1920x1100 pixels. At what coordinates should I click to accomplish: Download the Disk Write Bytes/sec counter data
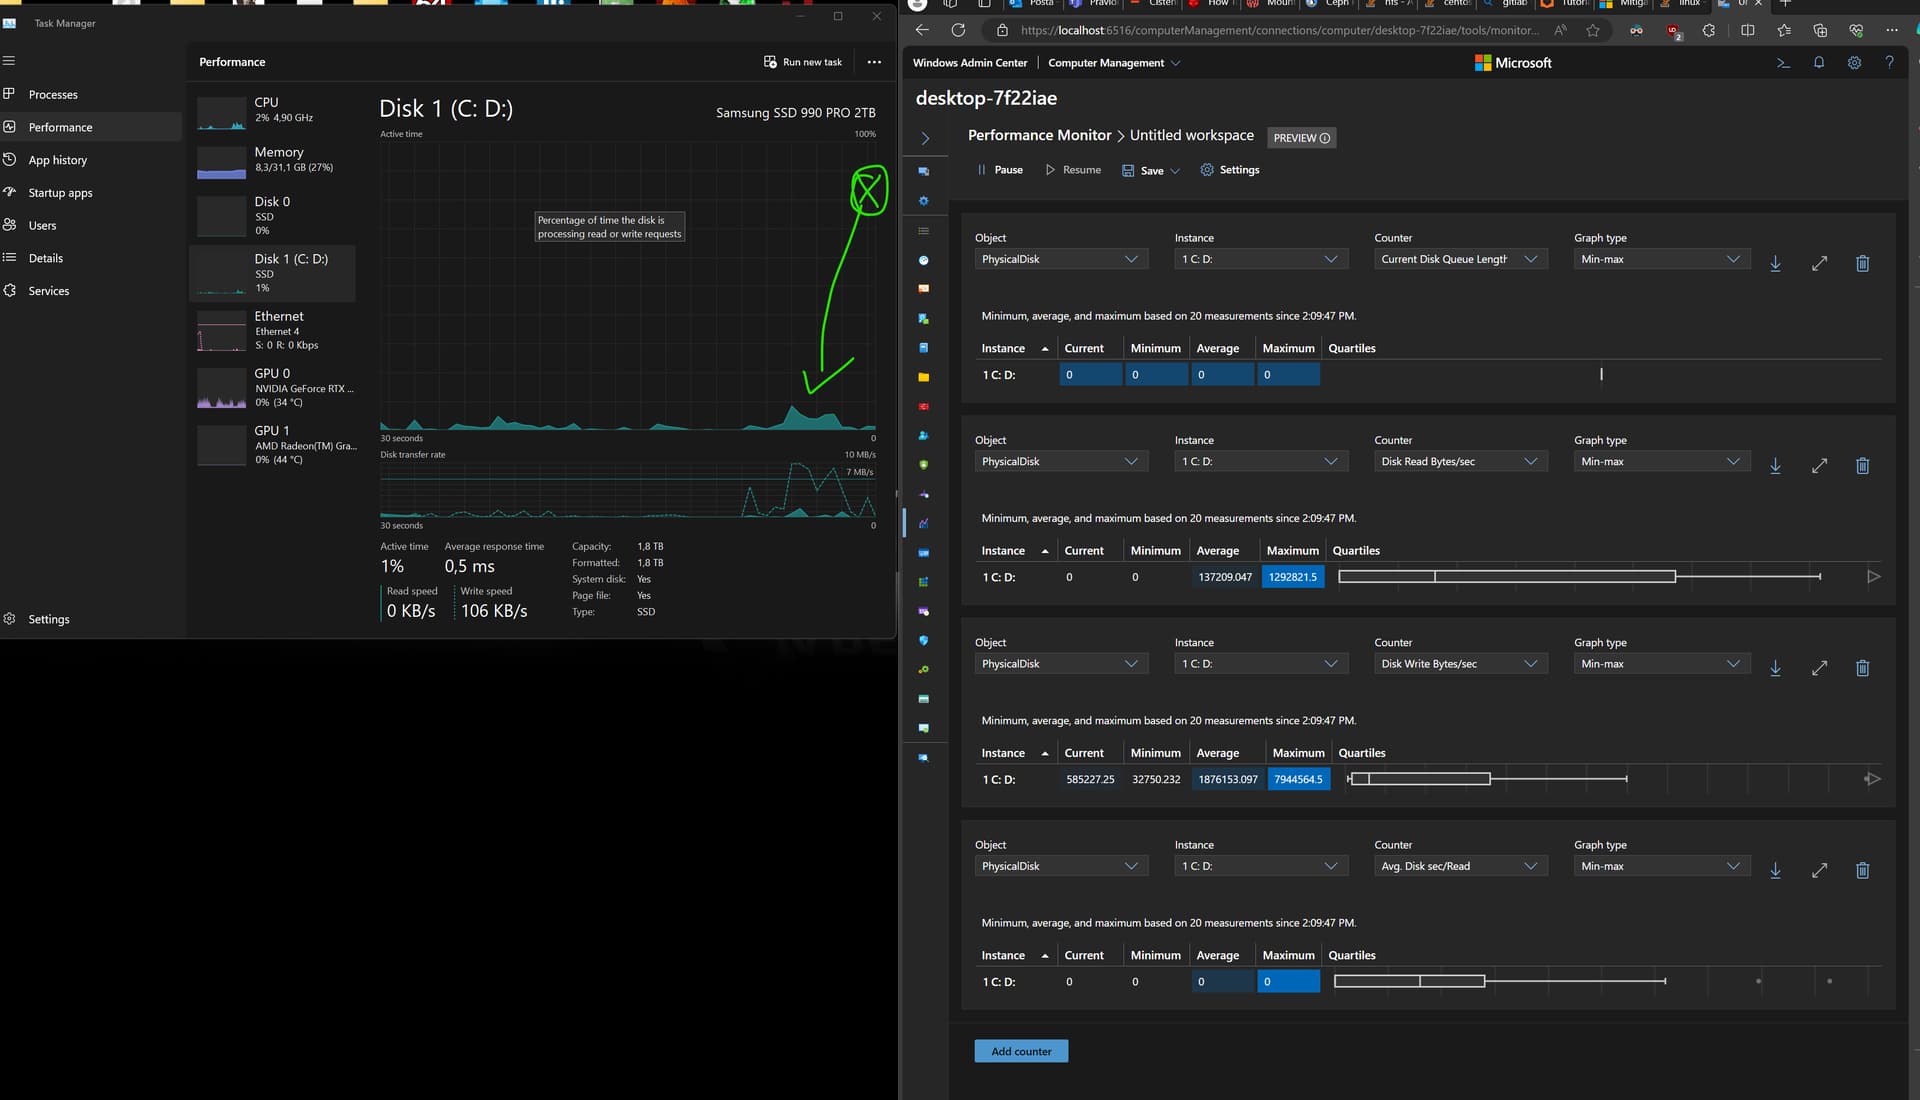[x=1775, y=668]
